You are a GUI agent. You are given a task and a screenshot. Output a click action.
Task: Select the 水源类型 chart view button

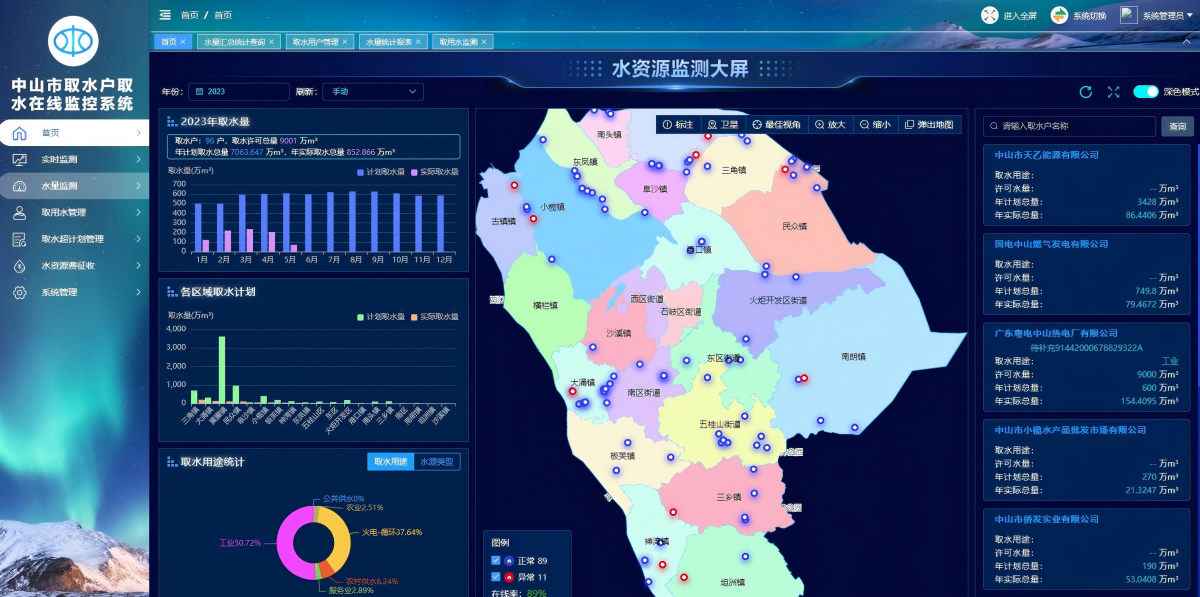coord(437,462)
